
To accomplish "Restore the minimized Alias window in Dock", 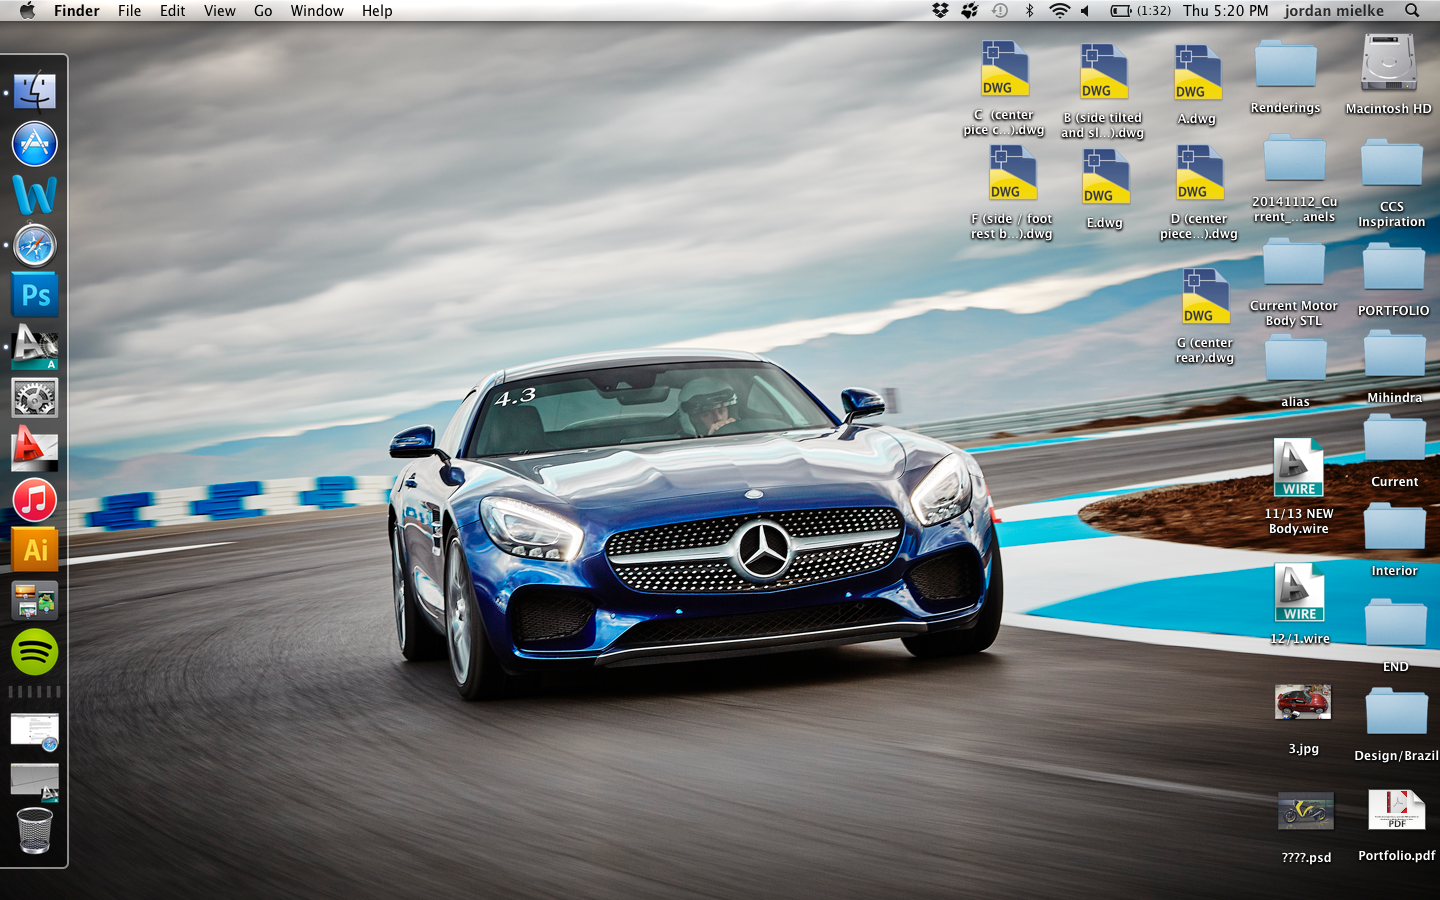I will coord(35,782).
